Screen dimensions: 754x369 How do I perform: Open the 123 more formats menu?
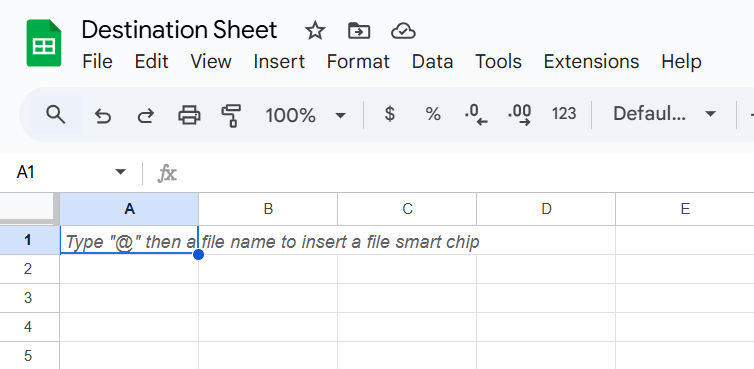[564, 114]
